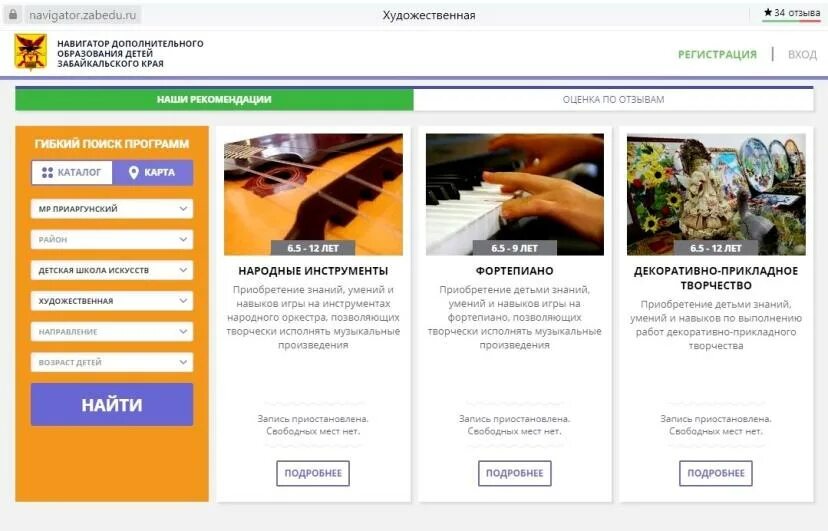
Task: Open the Народные инструменты guitar thumbnail
Action: pyautogui.click(x=313, y=194)
